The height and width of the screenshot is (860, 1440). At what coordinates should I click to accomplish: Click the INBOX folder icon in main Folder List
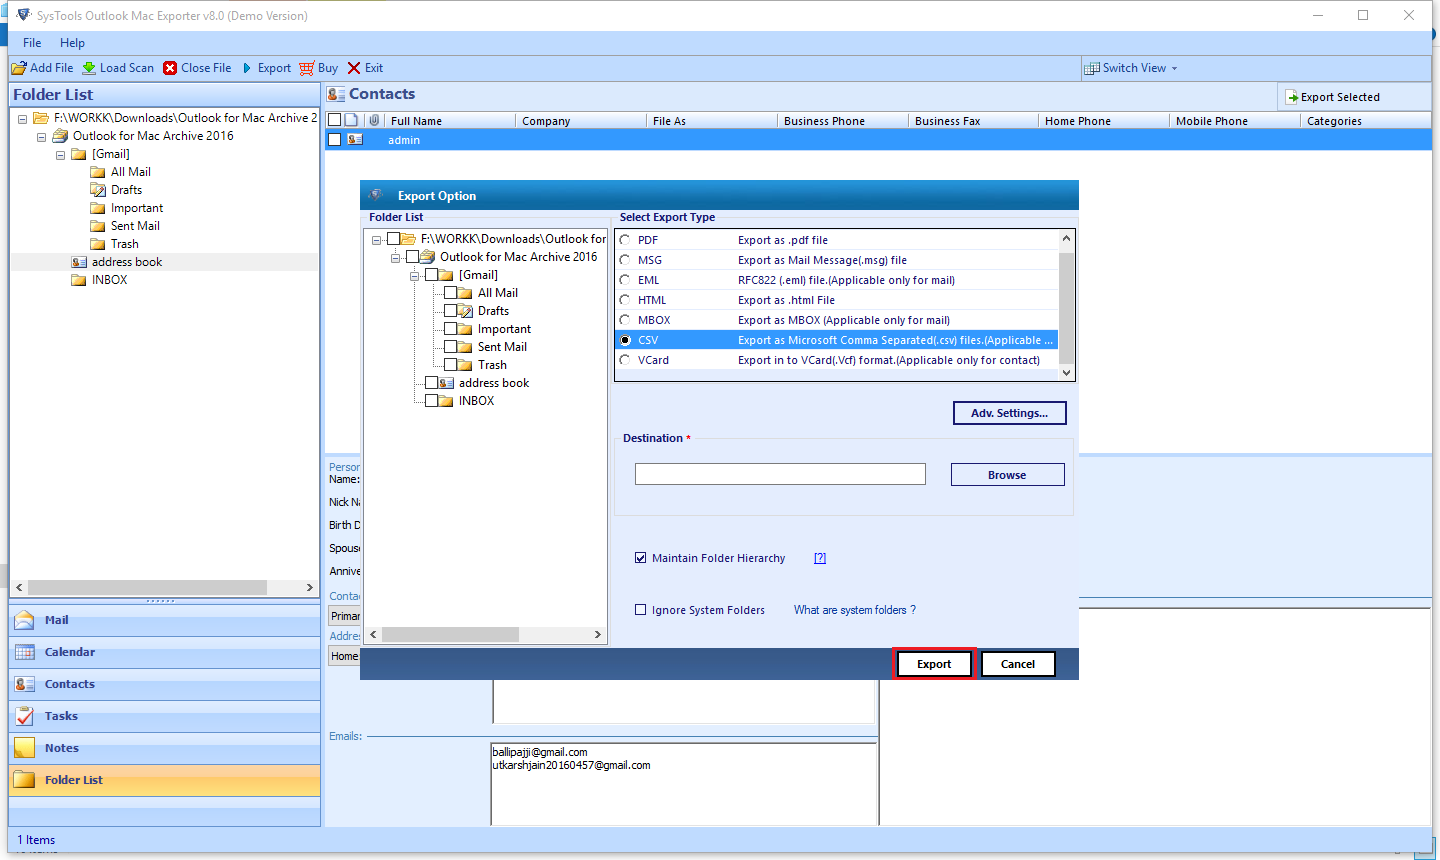tap(79, 280)
